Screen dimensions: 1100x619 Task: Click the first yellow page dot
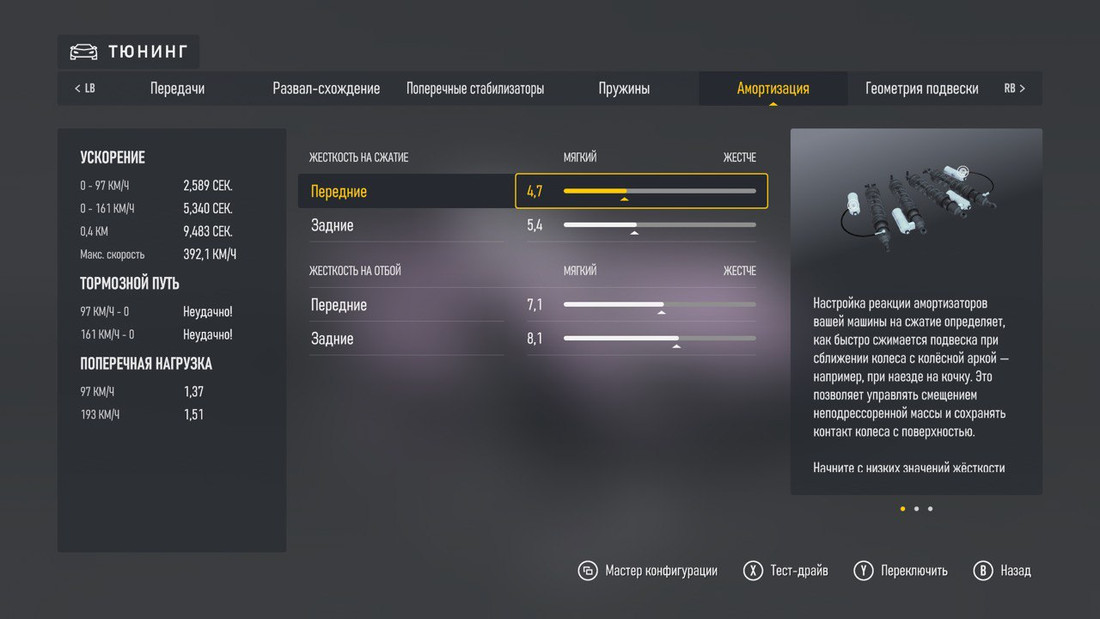coord(903,509)
